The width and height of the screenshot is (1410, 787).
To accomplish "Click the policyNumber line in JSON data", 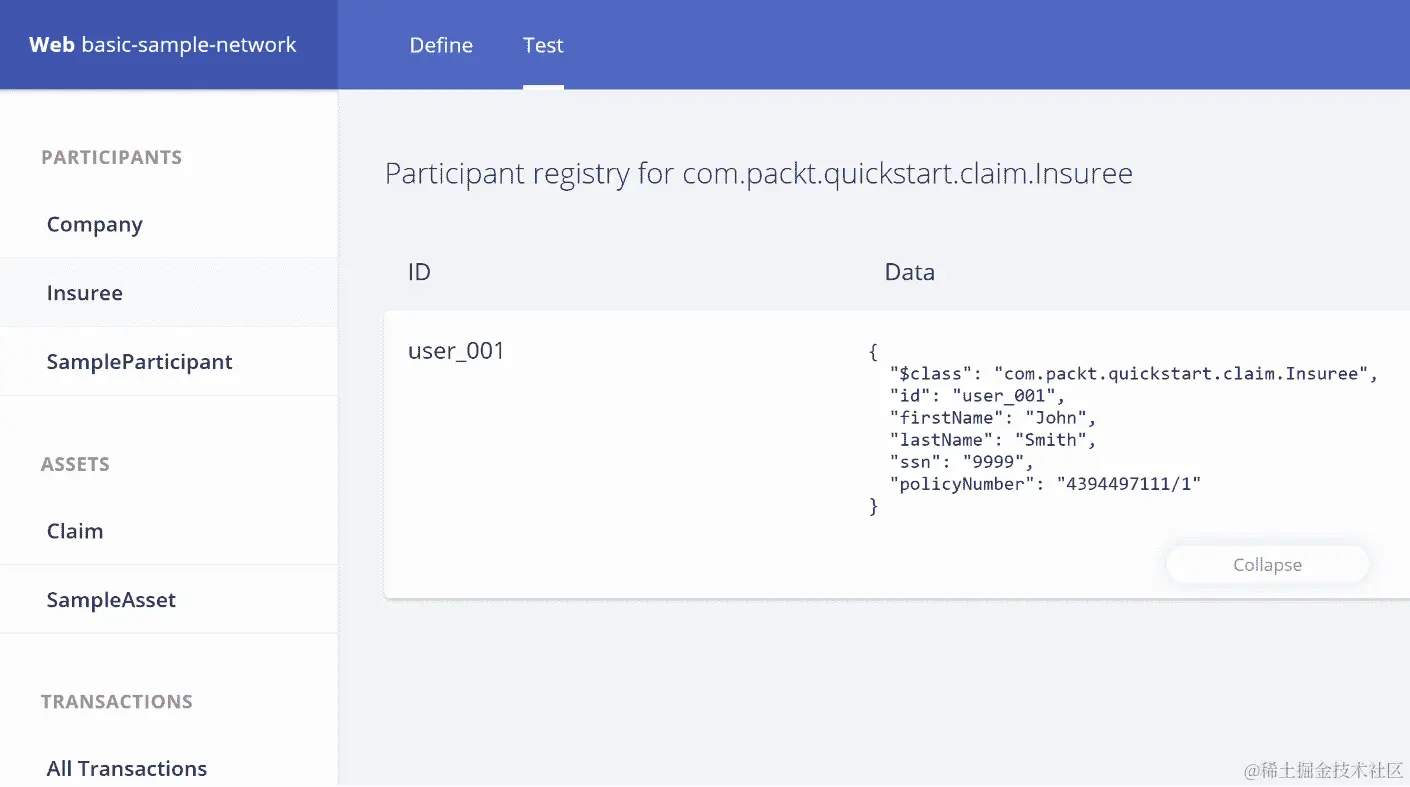I will 1045,484.
